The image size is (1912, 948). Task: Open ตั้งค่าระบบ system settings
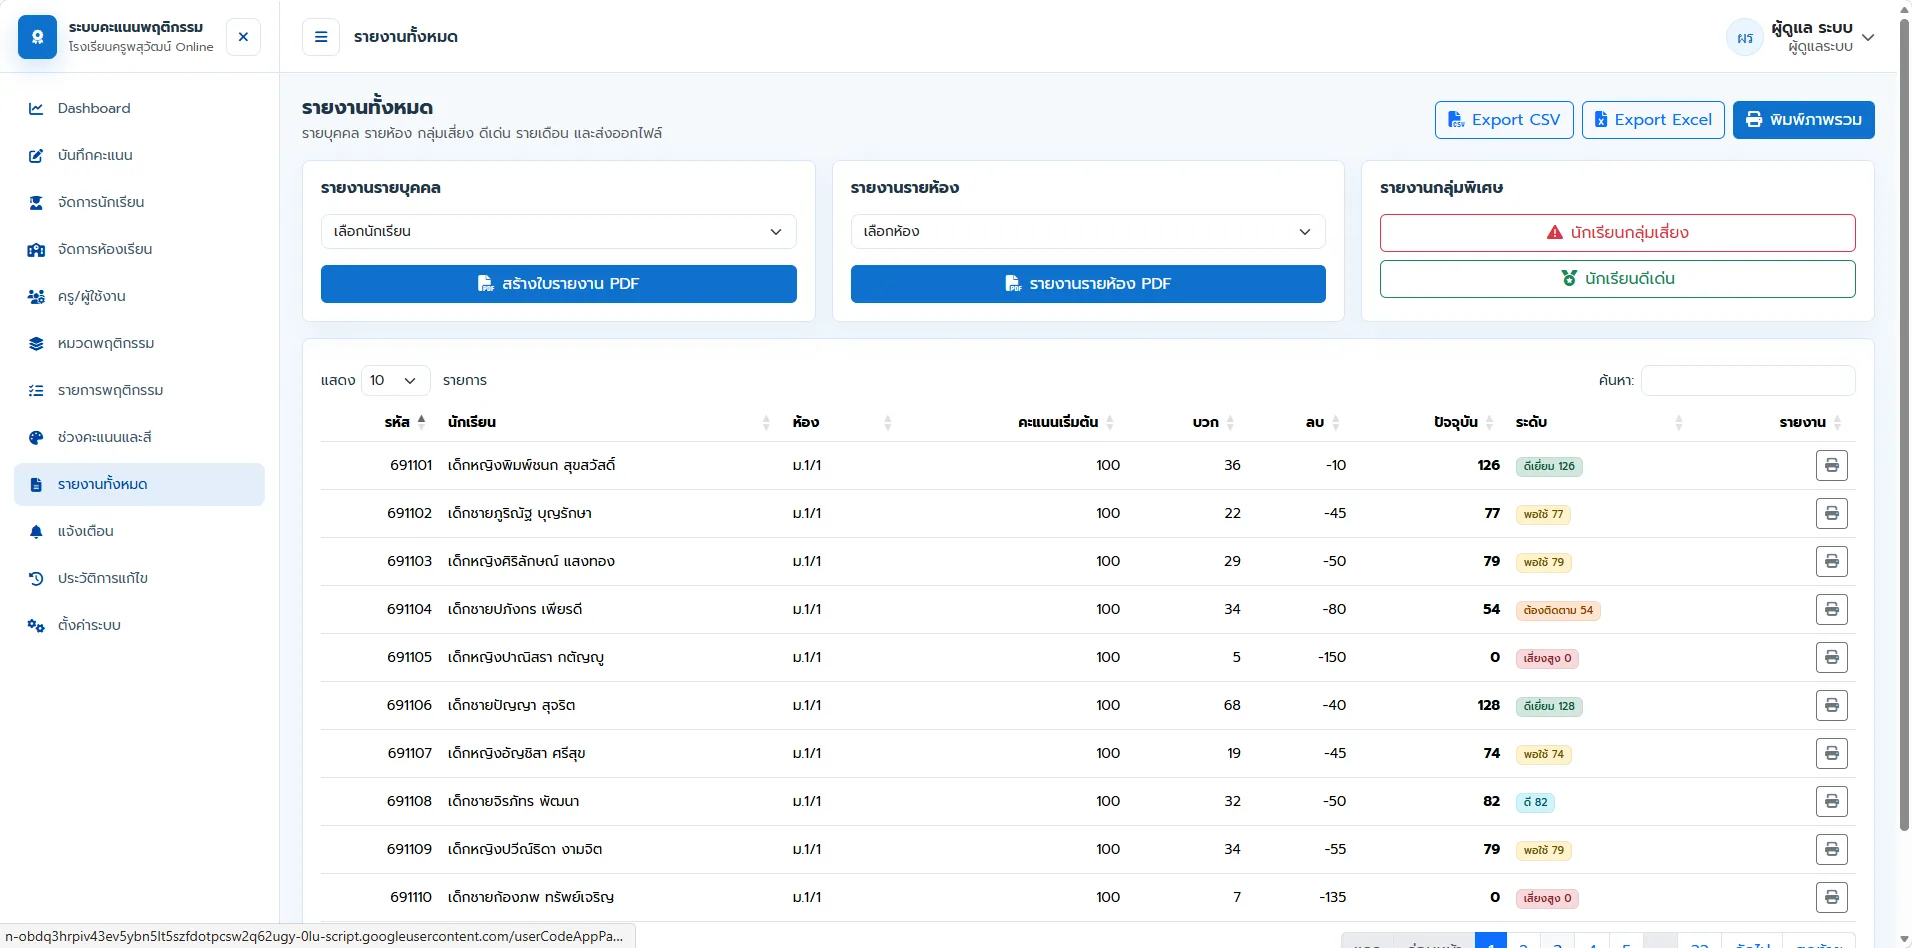coord(139,625)
